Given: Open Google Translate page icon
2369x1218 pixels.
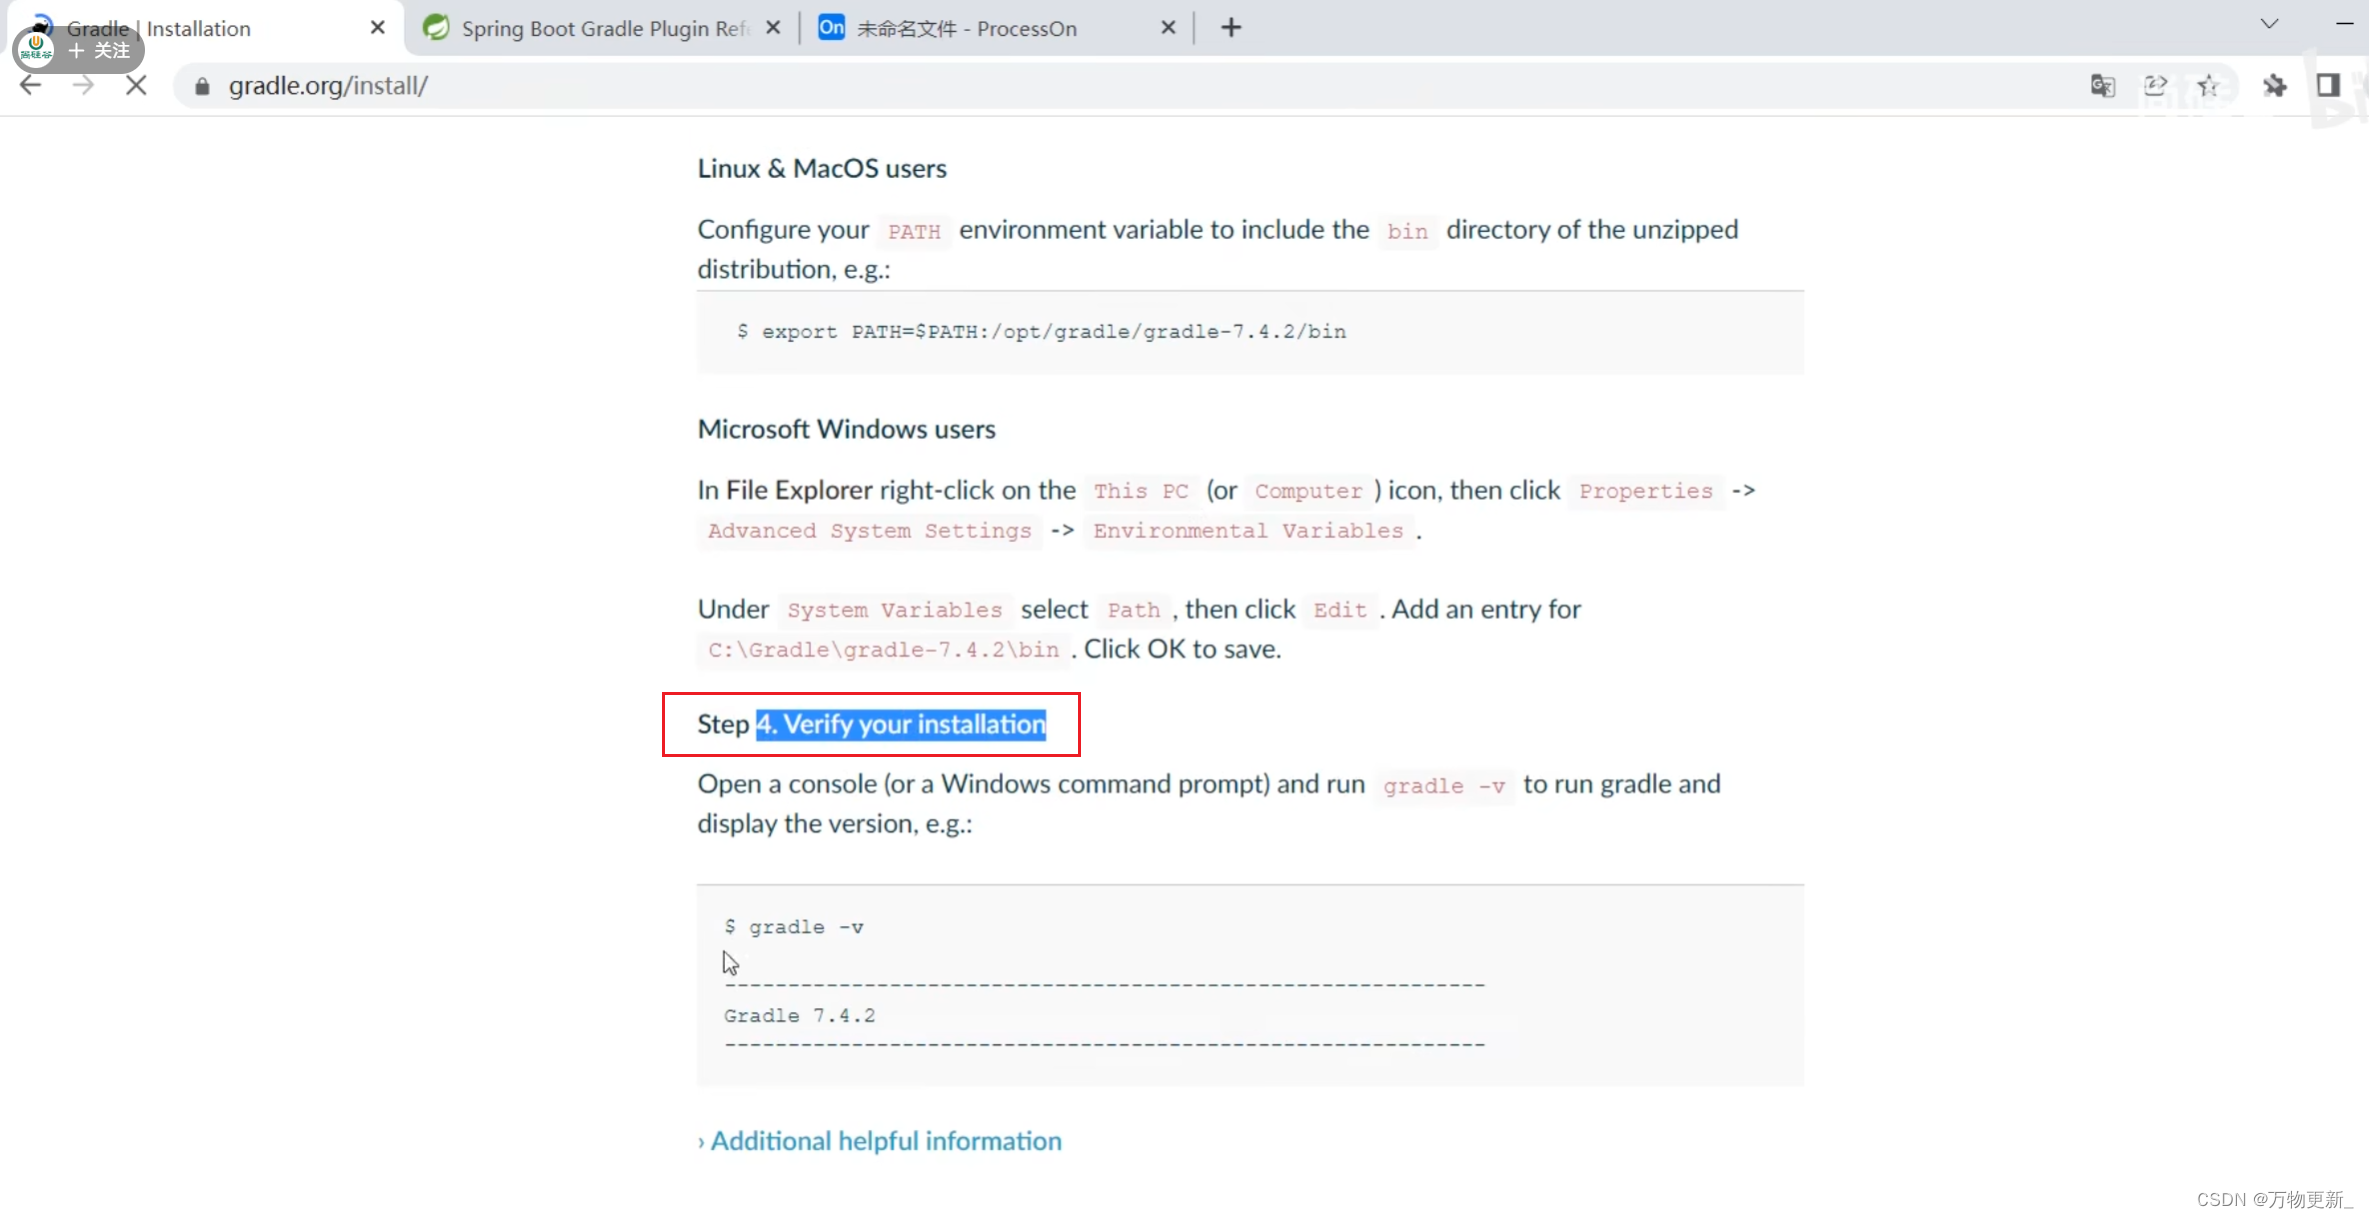Looking at the screenshot, I should pos(2102,86).
